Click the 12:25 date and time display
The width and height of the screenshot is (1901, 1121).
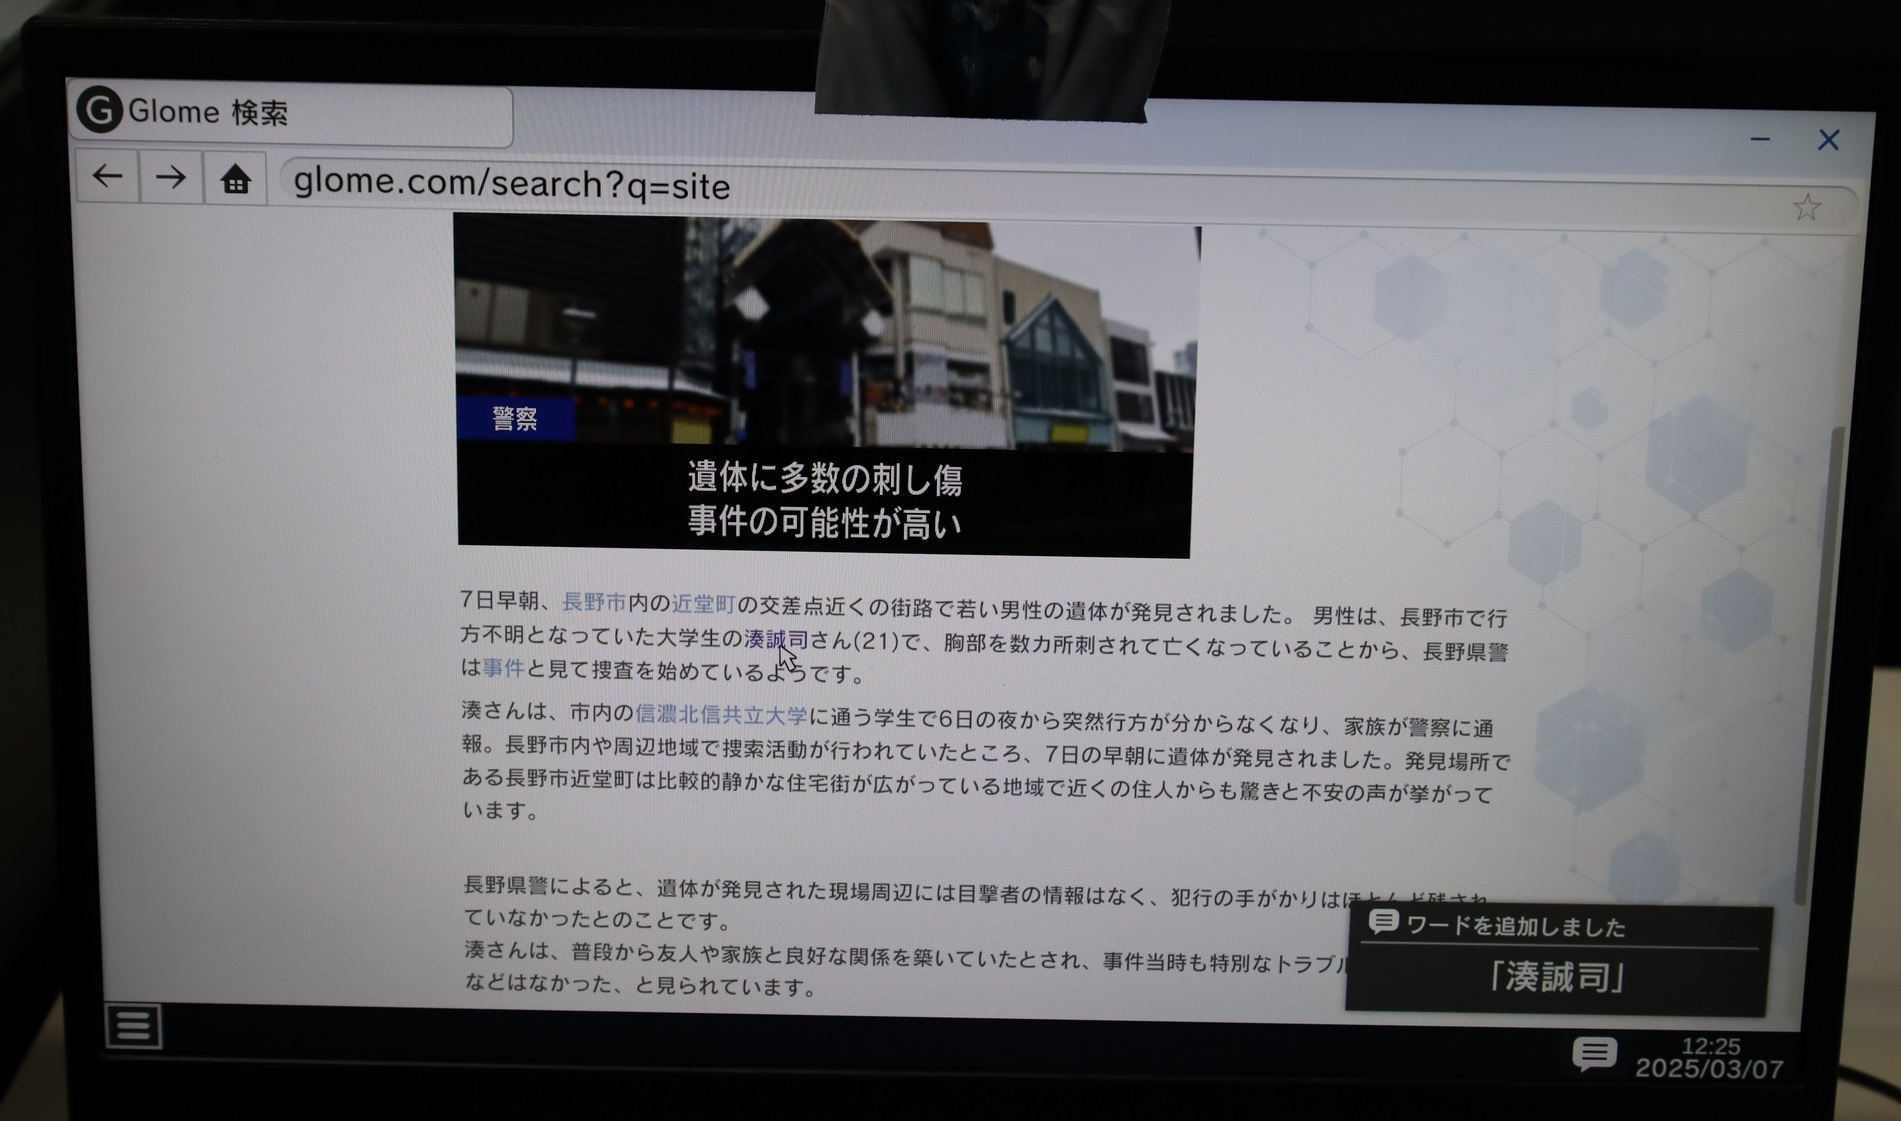point(1708,1057)
